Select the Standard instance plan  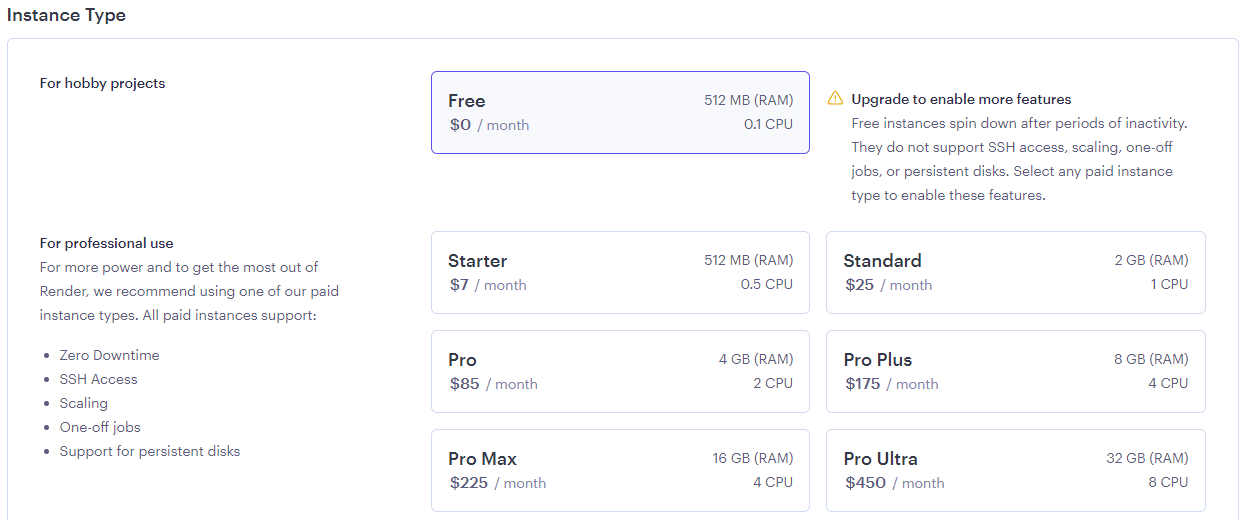click(1015, 272)
